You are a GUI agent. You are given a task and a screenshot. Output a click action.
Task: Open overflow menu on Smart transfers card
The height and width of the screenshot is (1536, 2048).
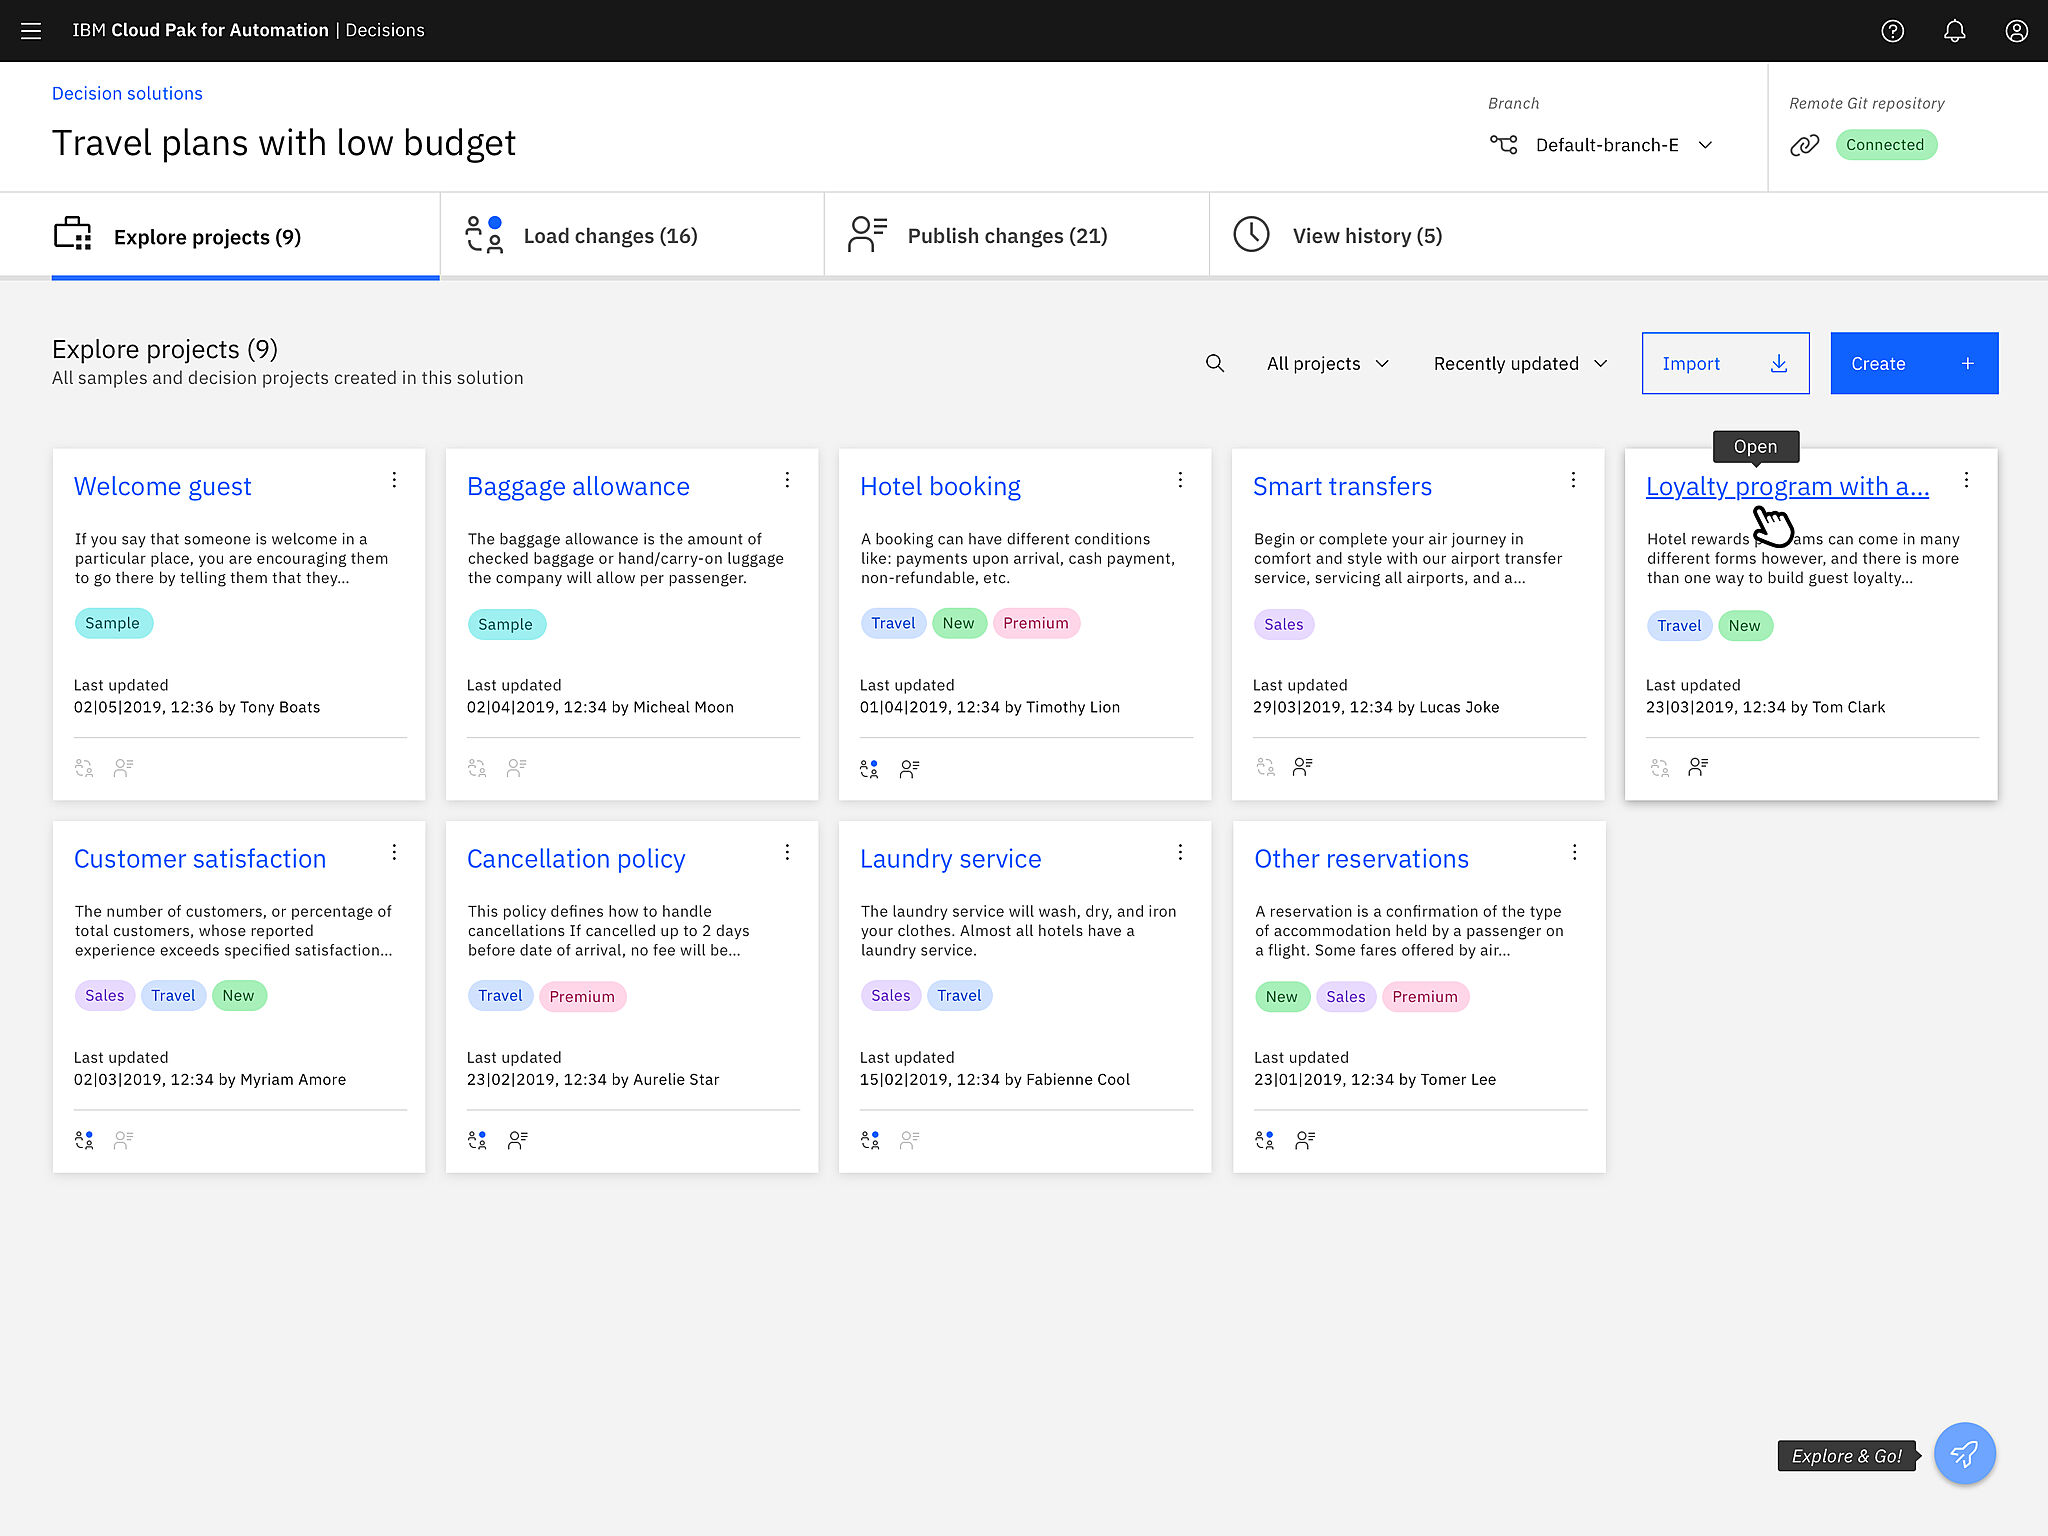[1574, 480]
